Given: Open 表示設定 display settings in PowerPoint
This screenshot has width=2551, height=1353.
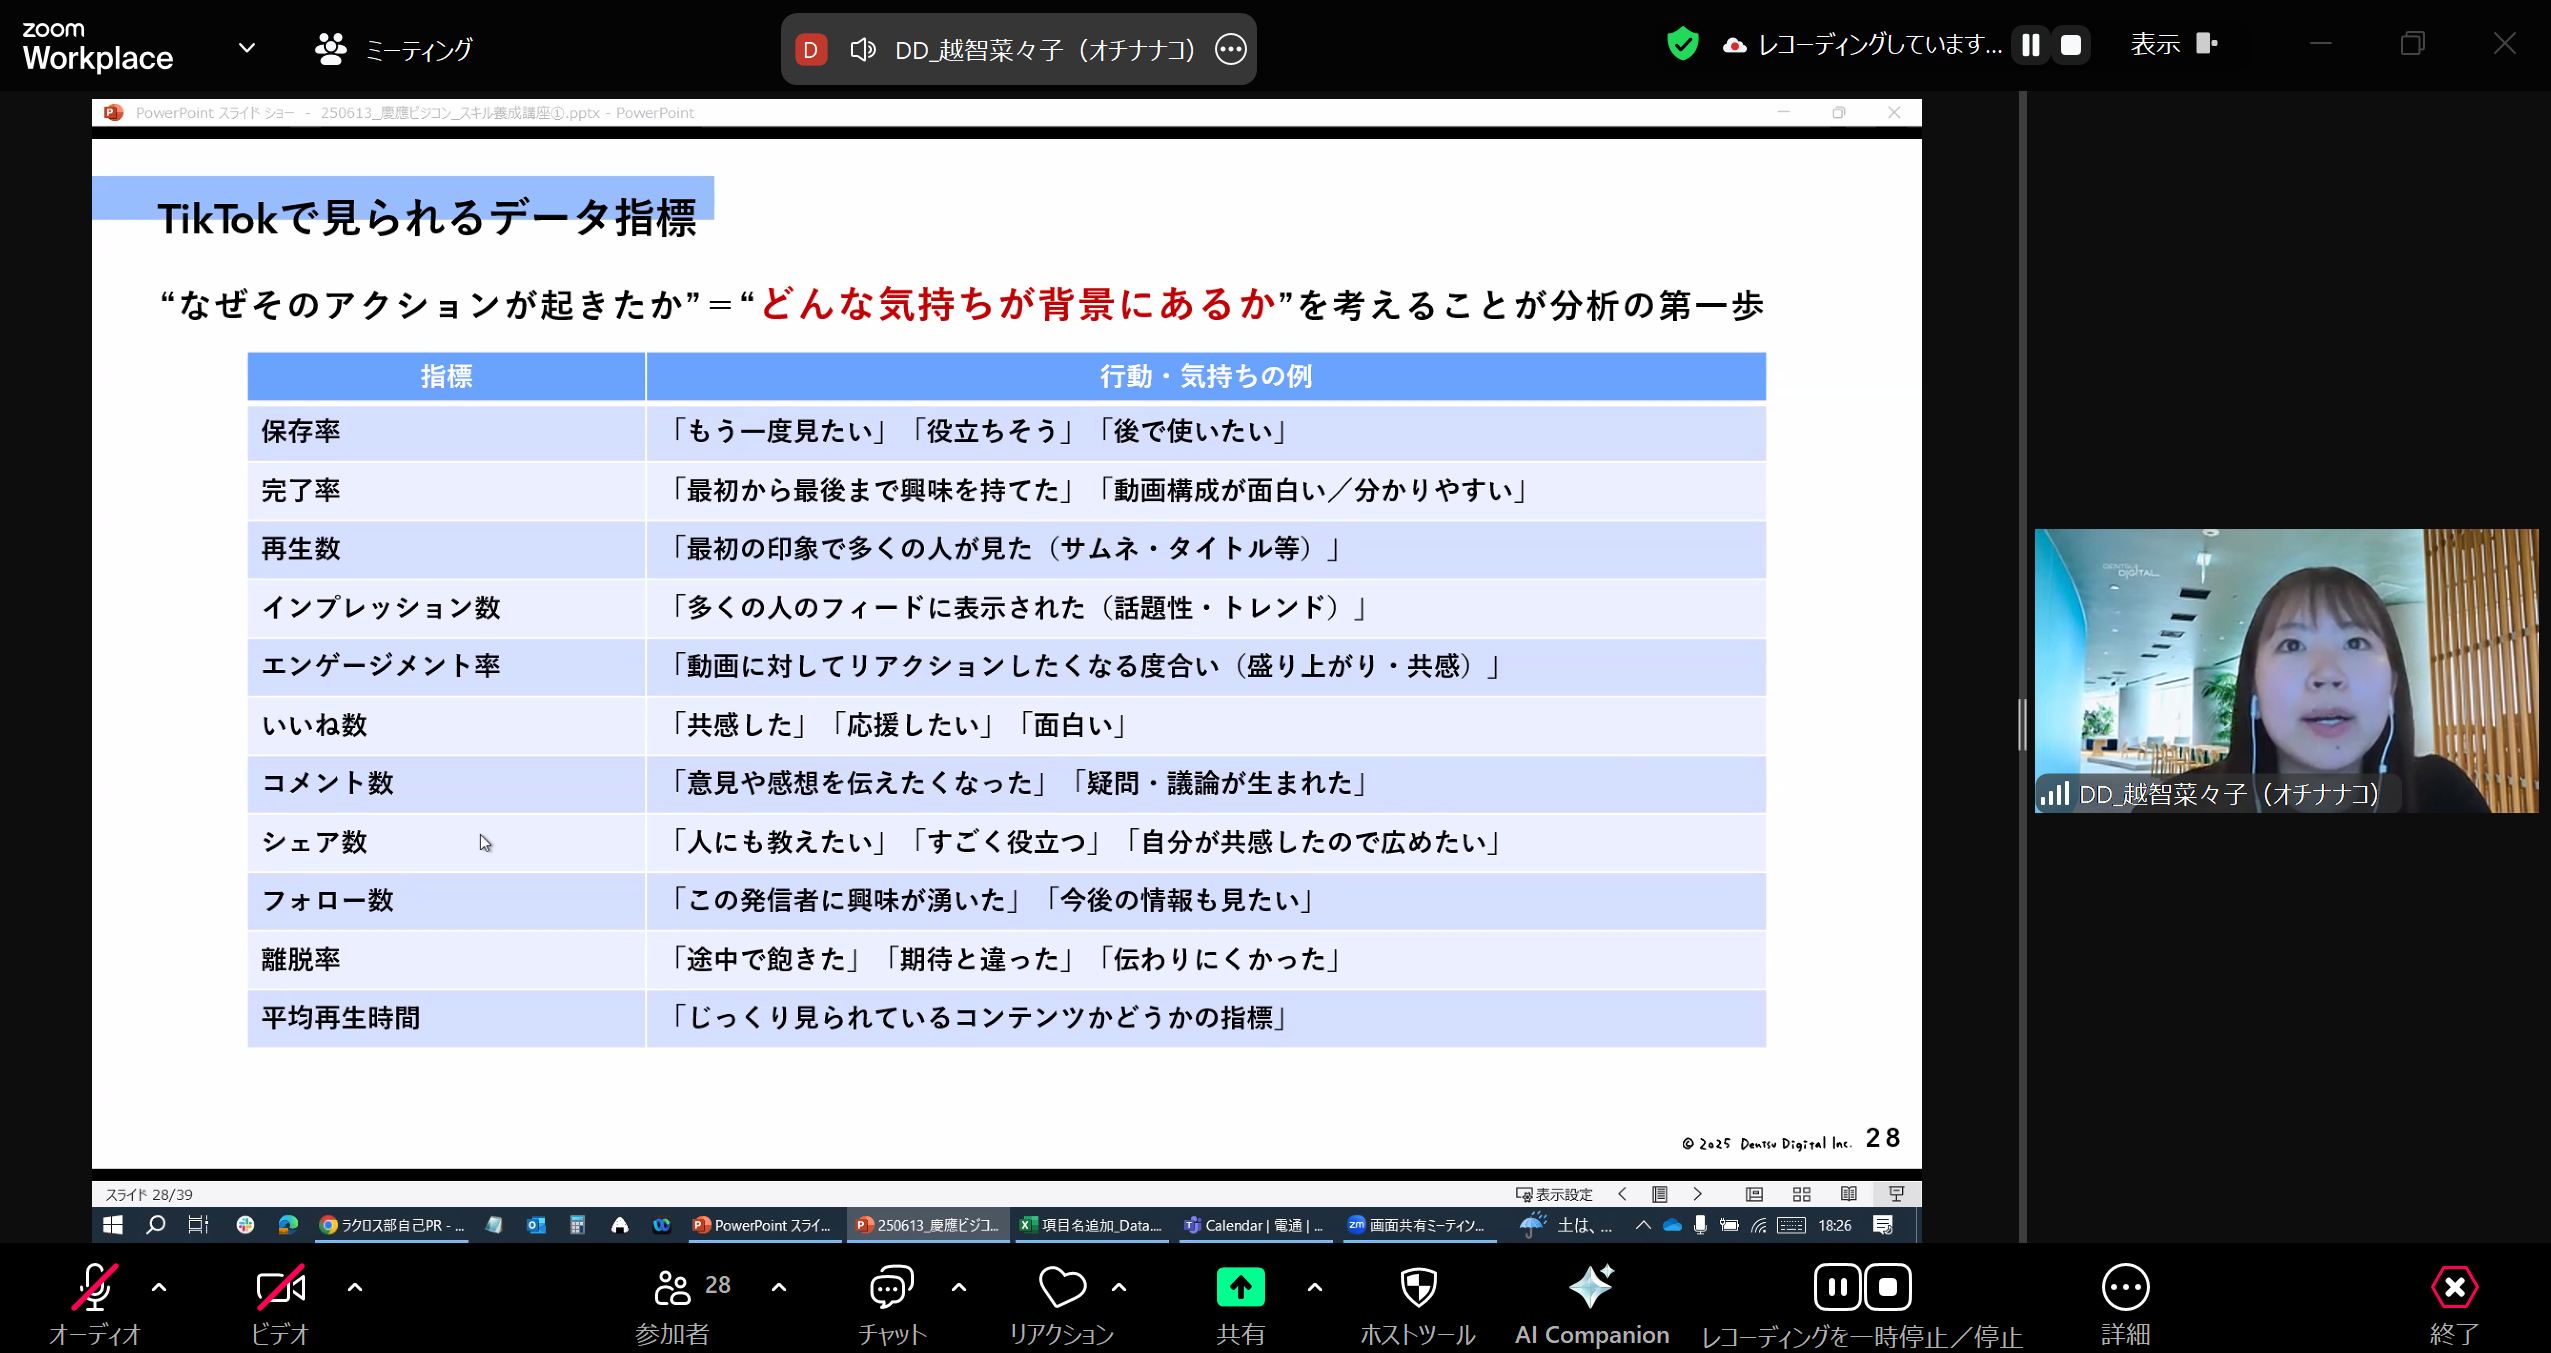Looking at the screenshot, I should 1554,1194.
